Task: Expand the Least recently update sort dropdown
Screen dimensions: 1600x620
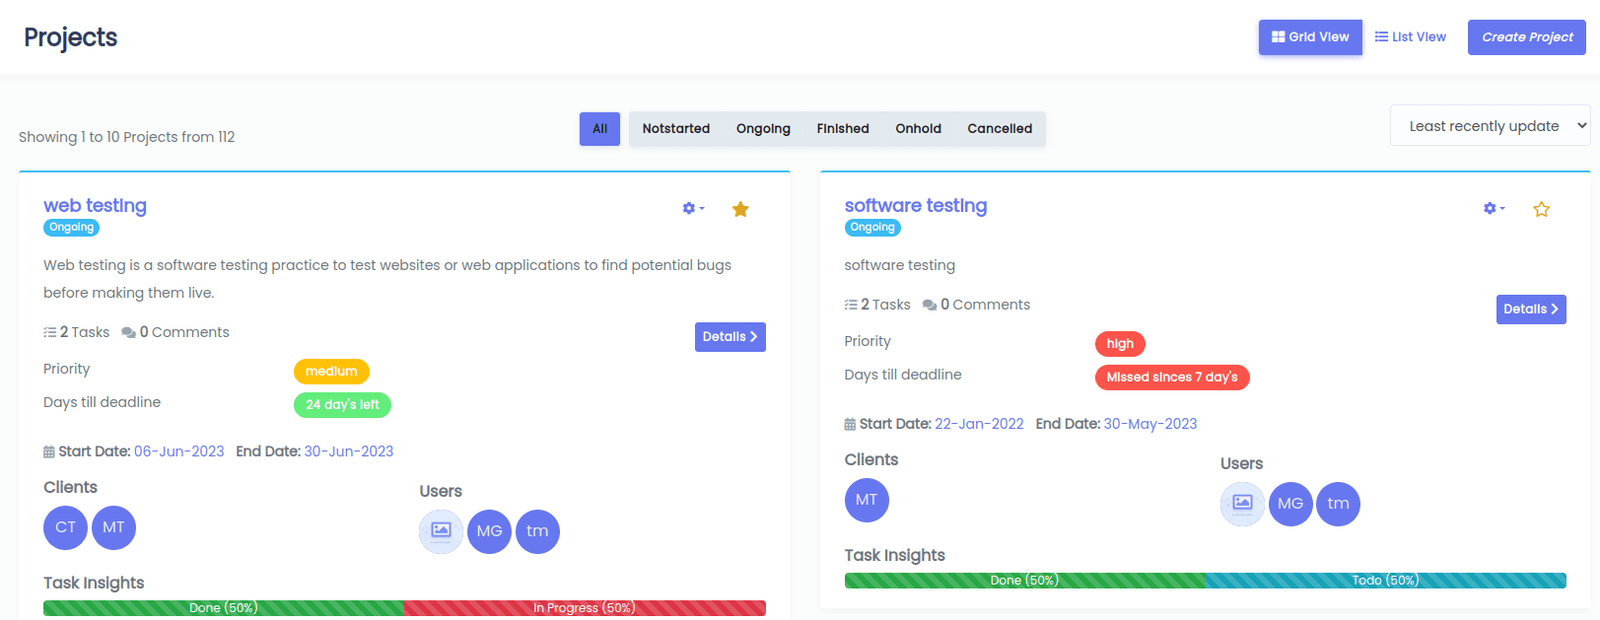Action: [1489, 126]
